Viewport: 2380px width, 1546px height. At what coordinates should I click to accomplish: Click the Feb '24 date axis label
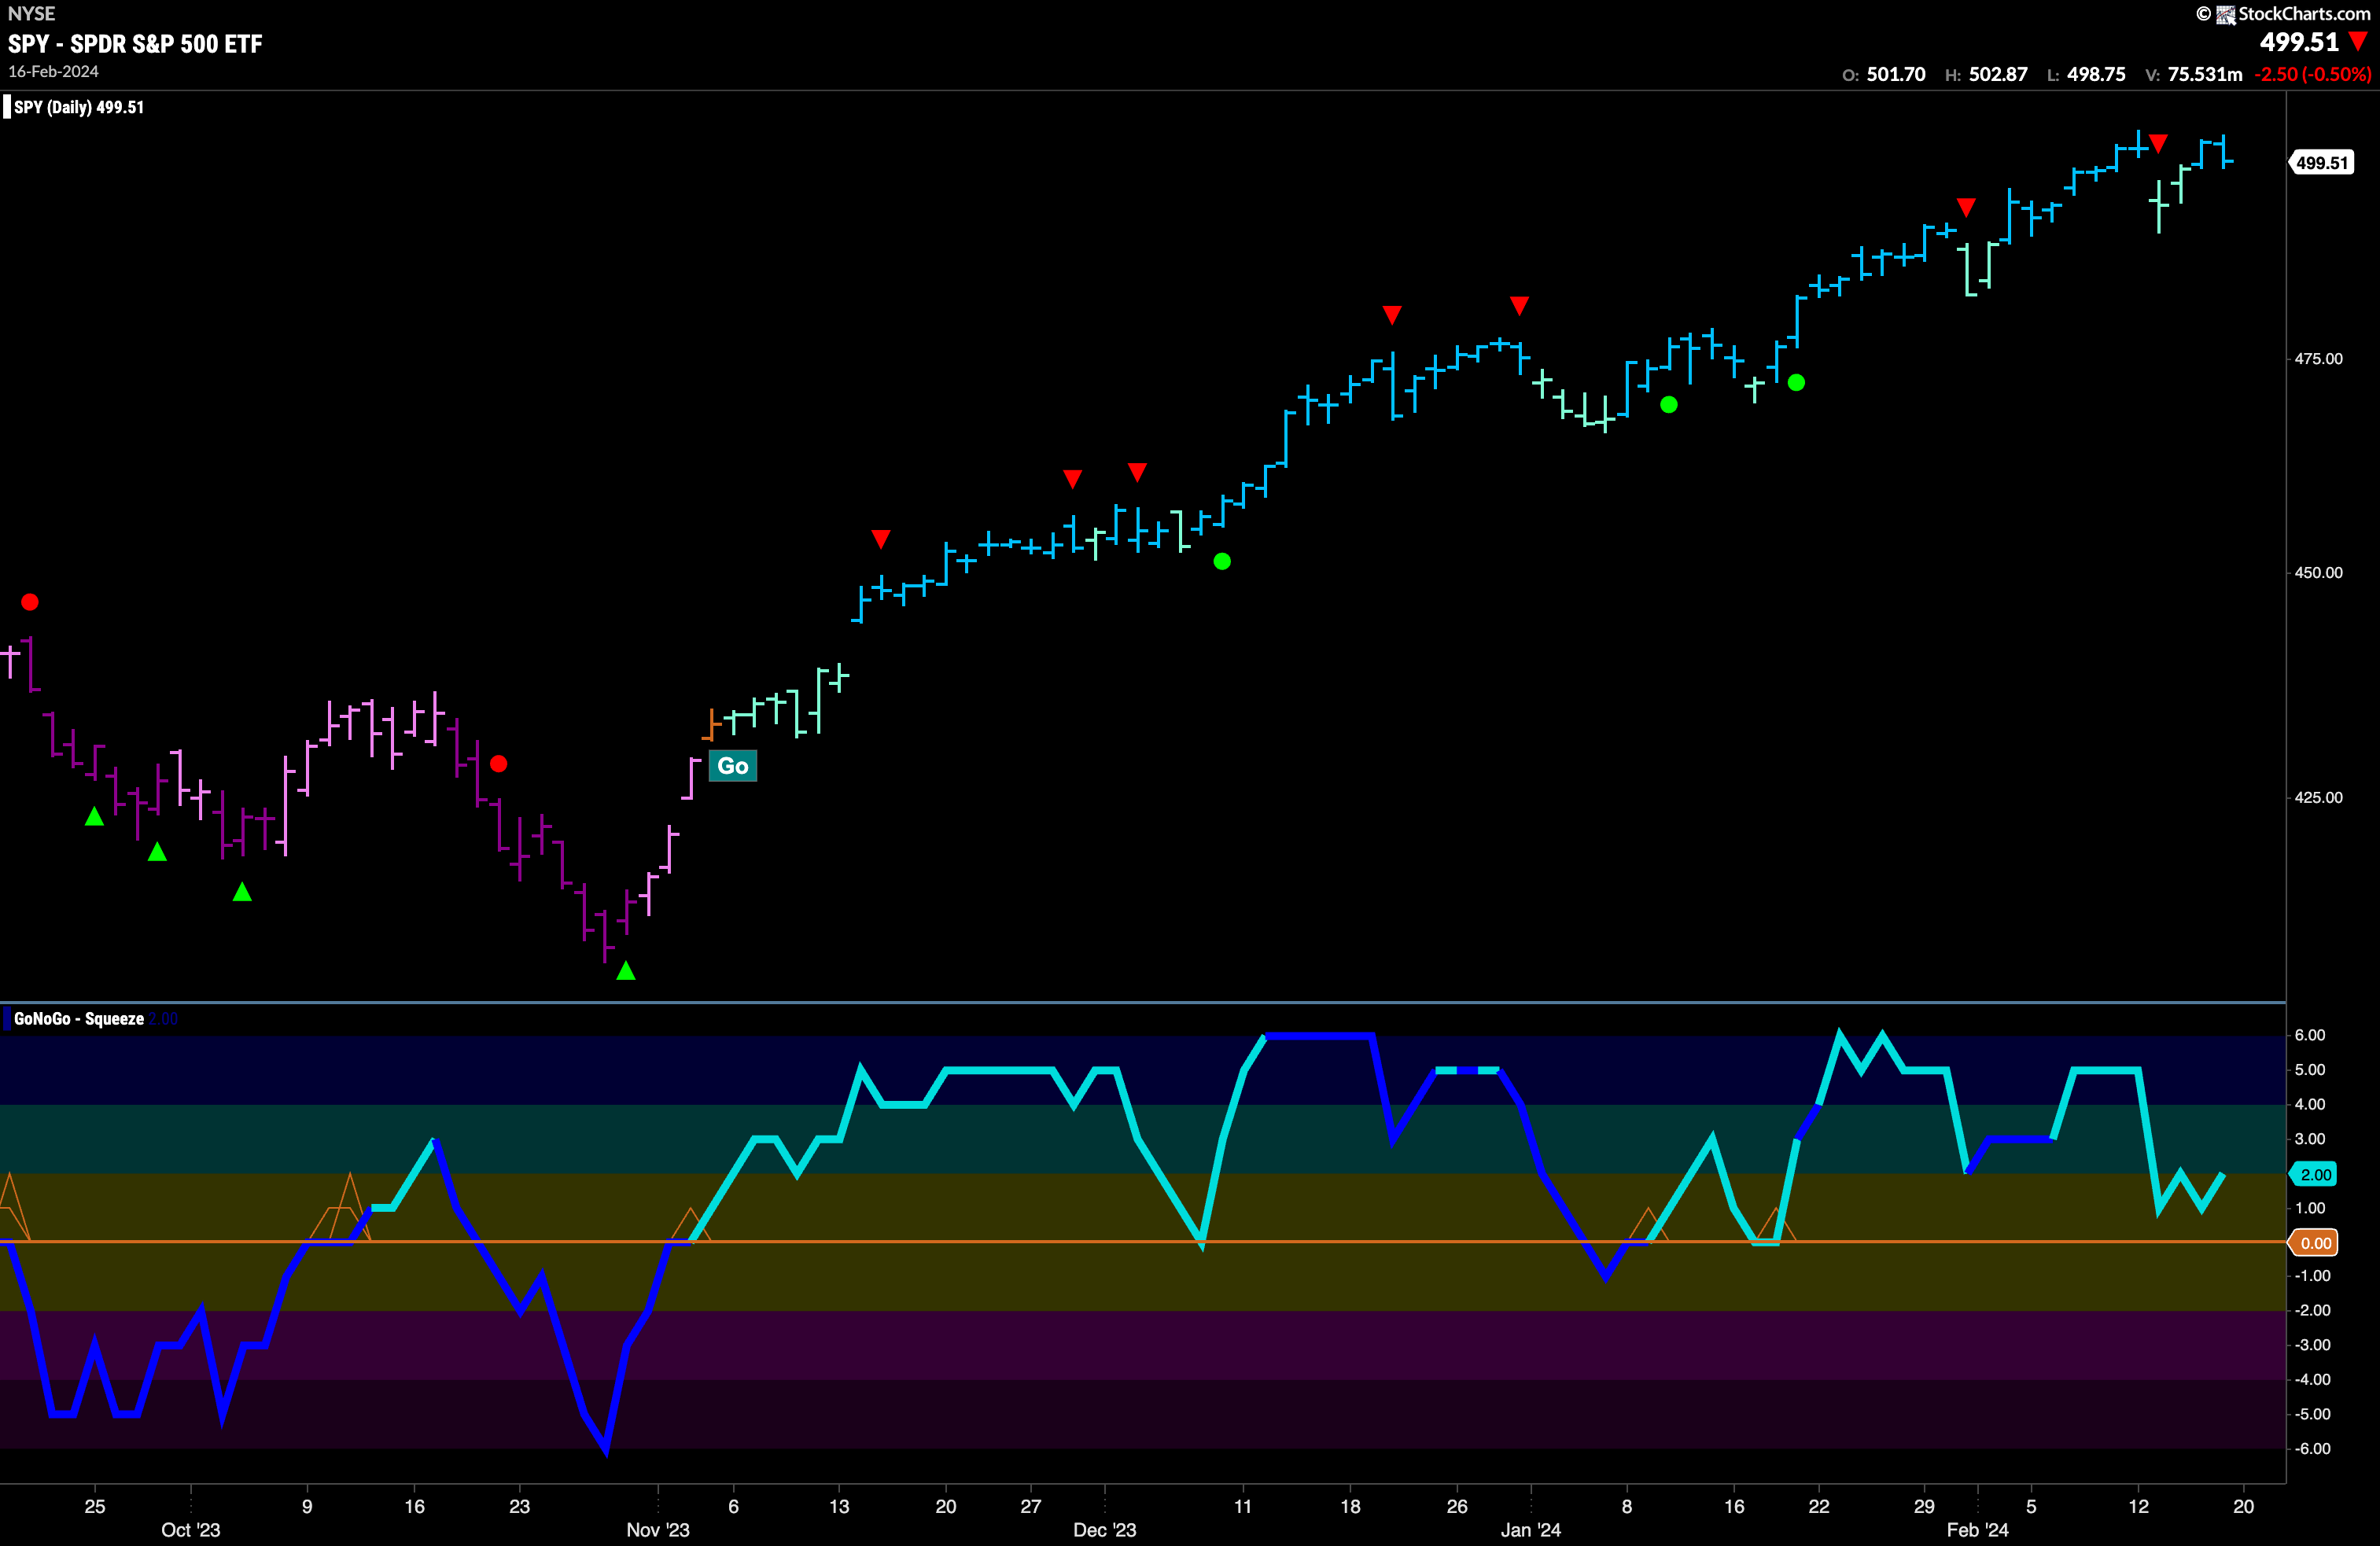click(1977, 1530)
